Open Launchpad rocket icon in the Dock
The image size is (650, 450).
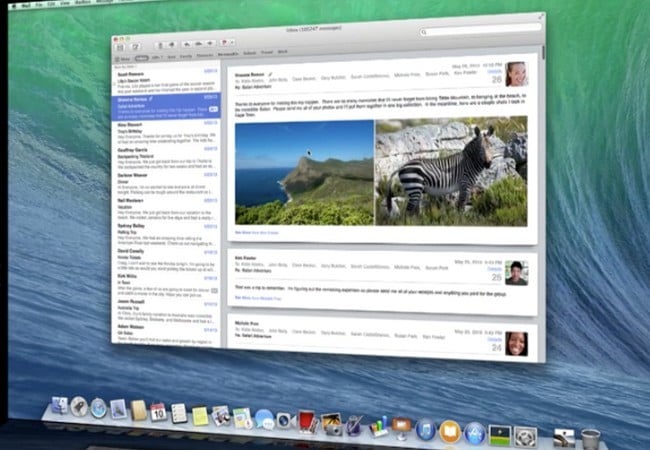pyautogui.click(x=79, y=407)
